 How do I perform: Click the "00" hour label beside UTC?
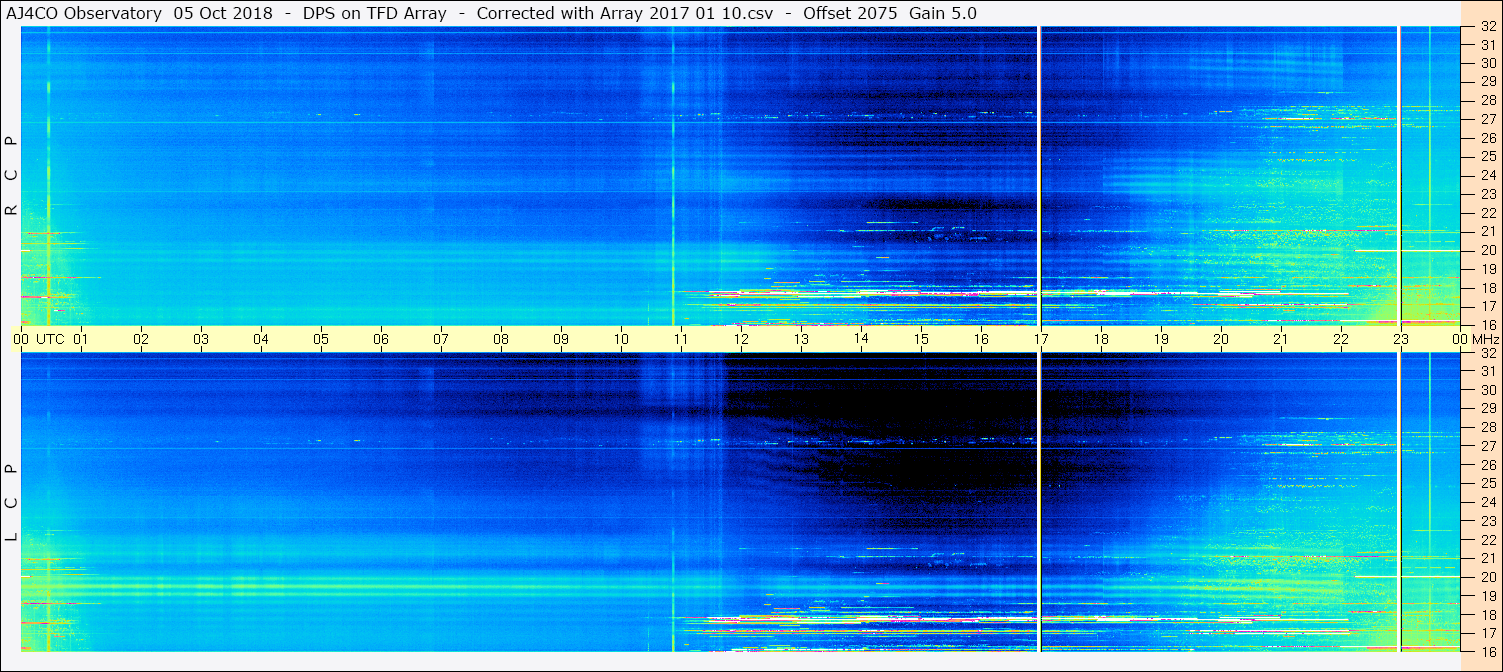point(21,339)
